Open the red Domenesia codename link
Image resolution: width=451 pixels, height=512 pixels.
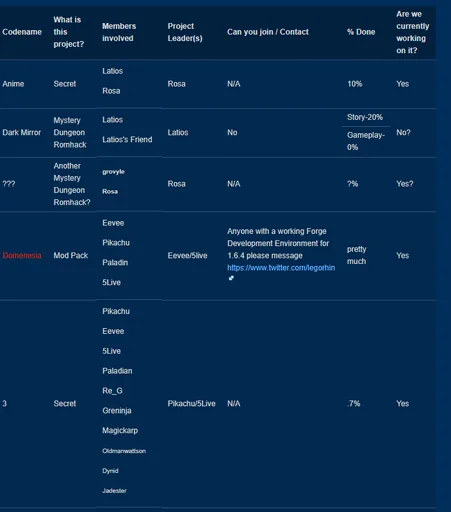(x=22, y=256)
